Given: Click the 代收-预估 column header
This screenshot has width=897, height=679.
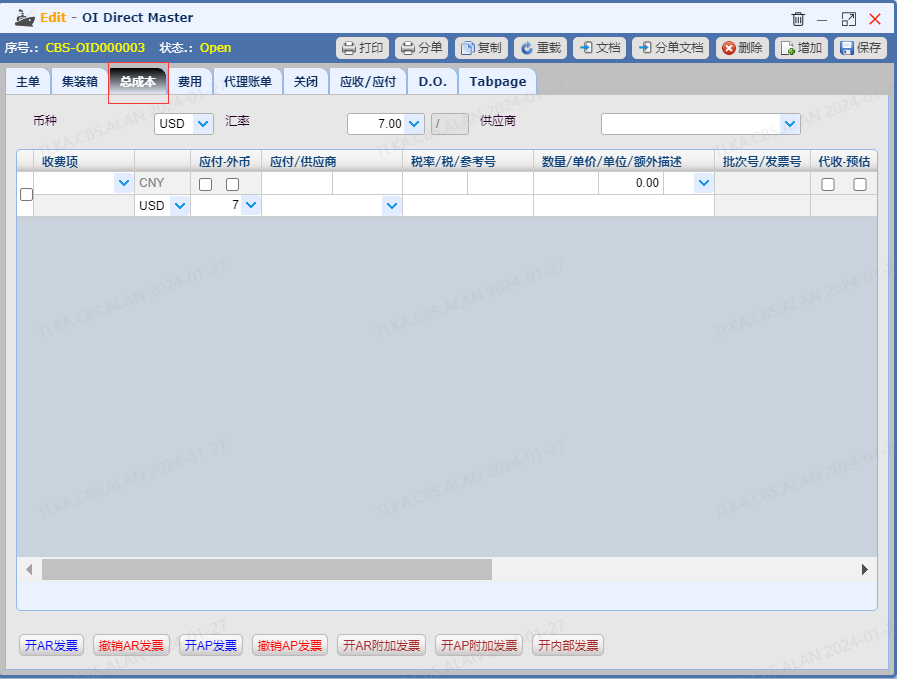Looking at the screenshot, I should tap(844, 161).
